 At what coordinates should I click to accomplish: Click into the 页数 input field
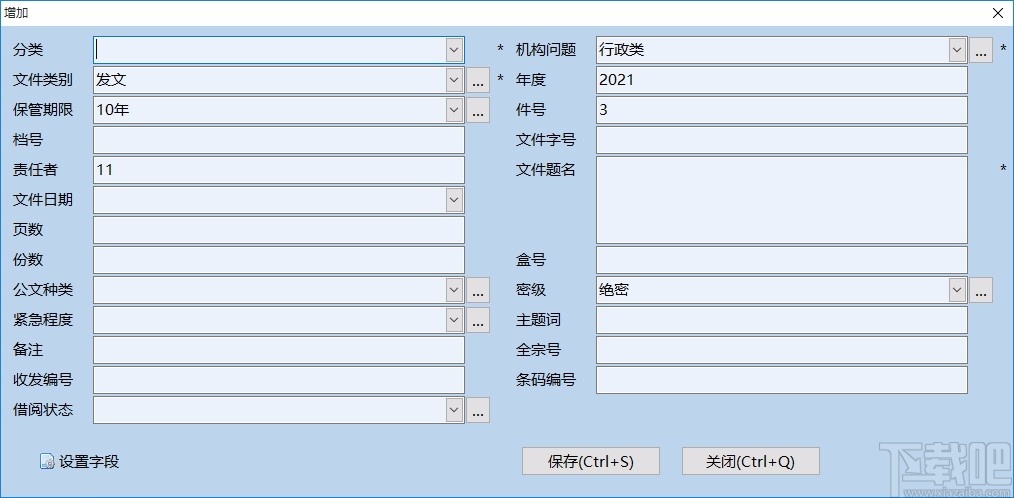pyautogui.click(x=279, y=230)
